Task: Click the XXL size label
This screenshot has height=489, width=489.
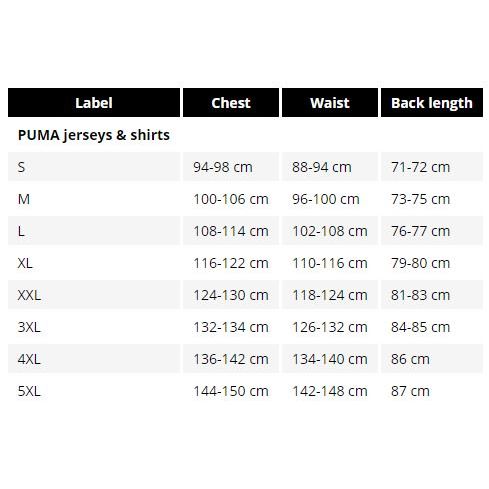Action: [29, 295]
